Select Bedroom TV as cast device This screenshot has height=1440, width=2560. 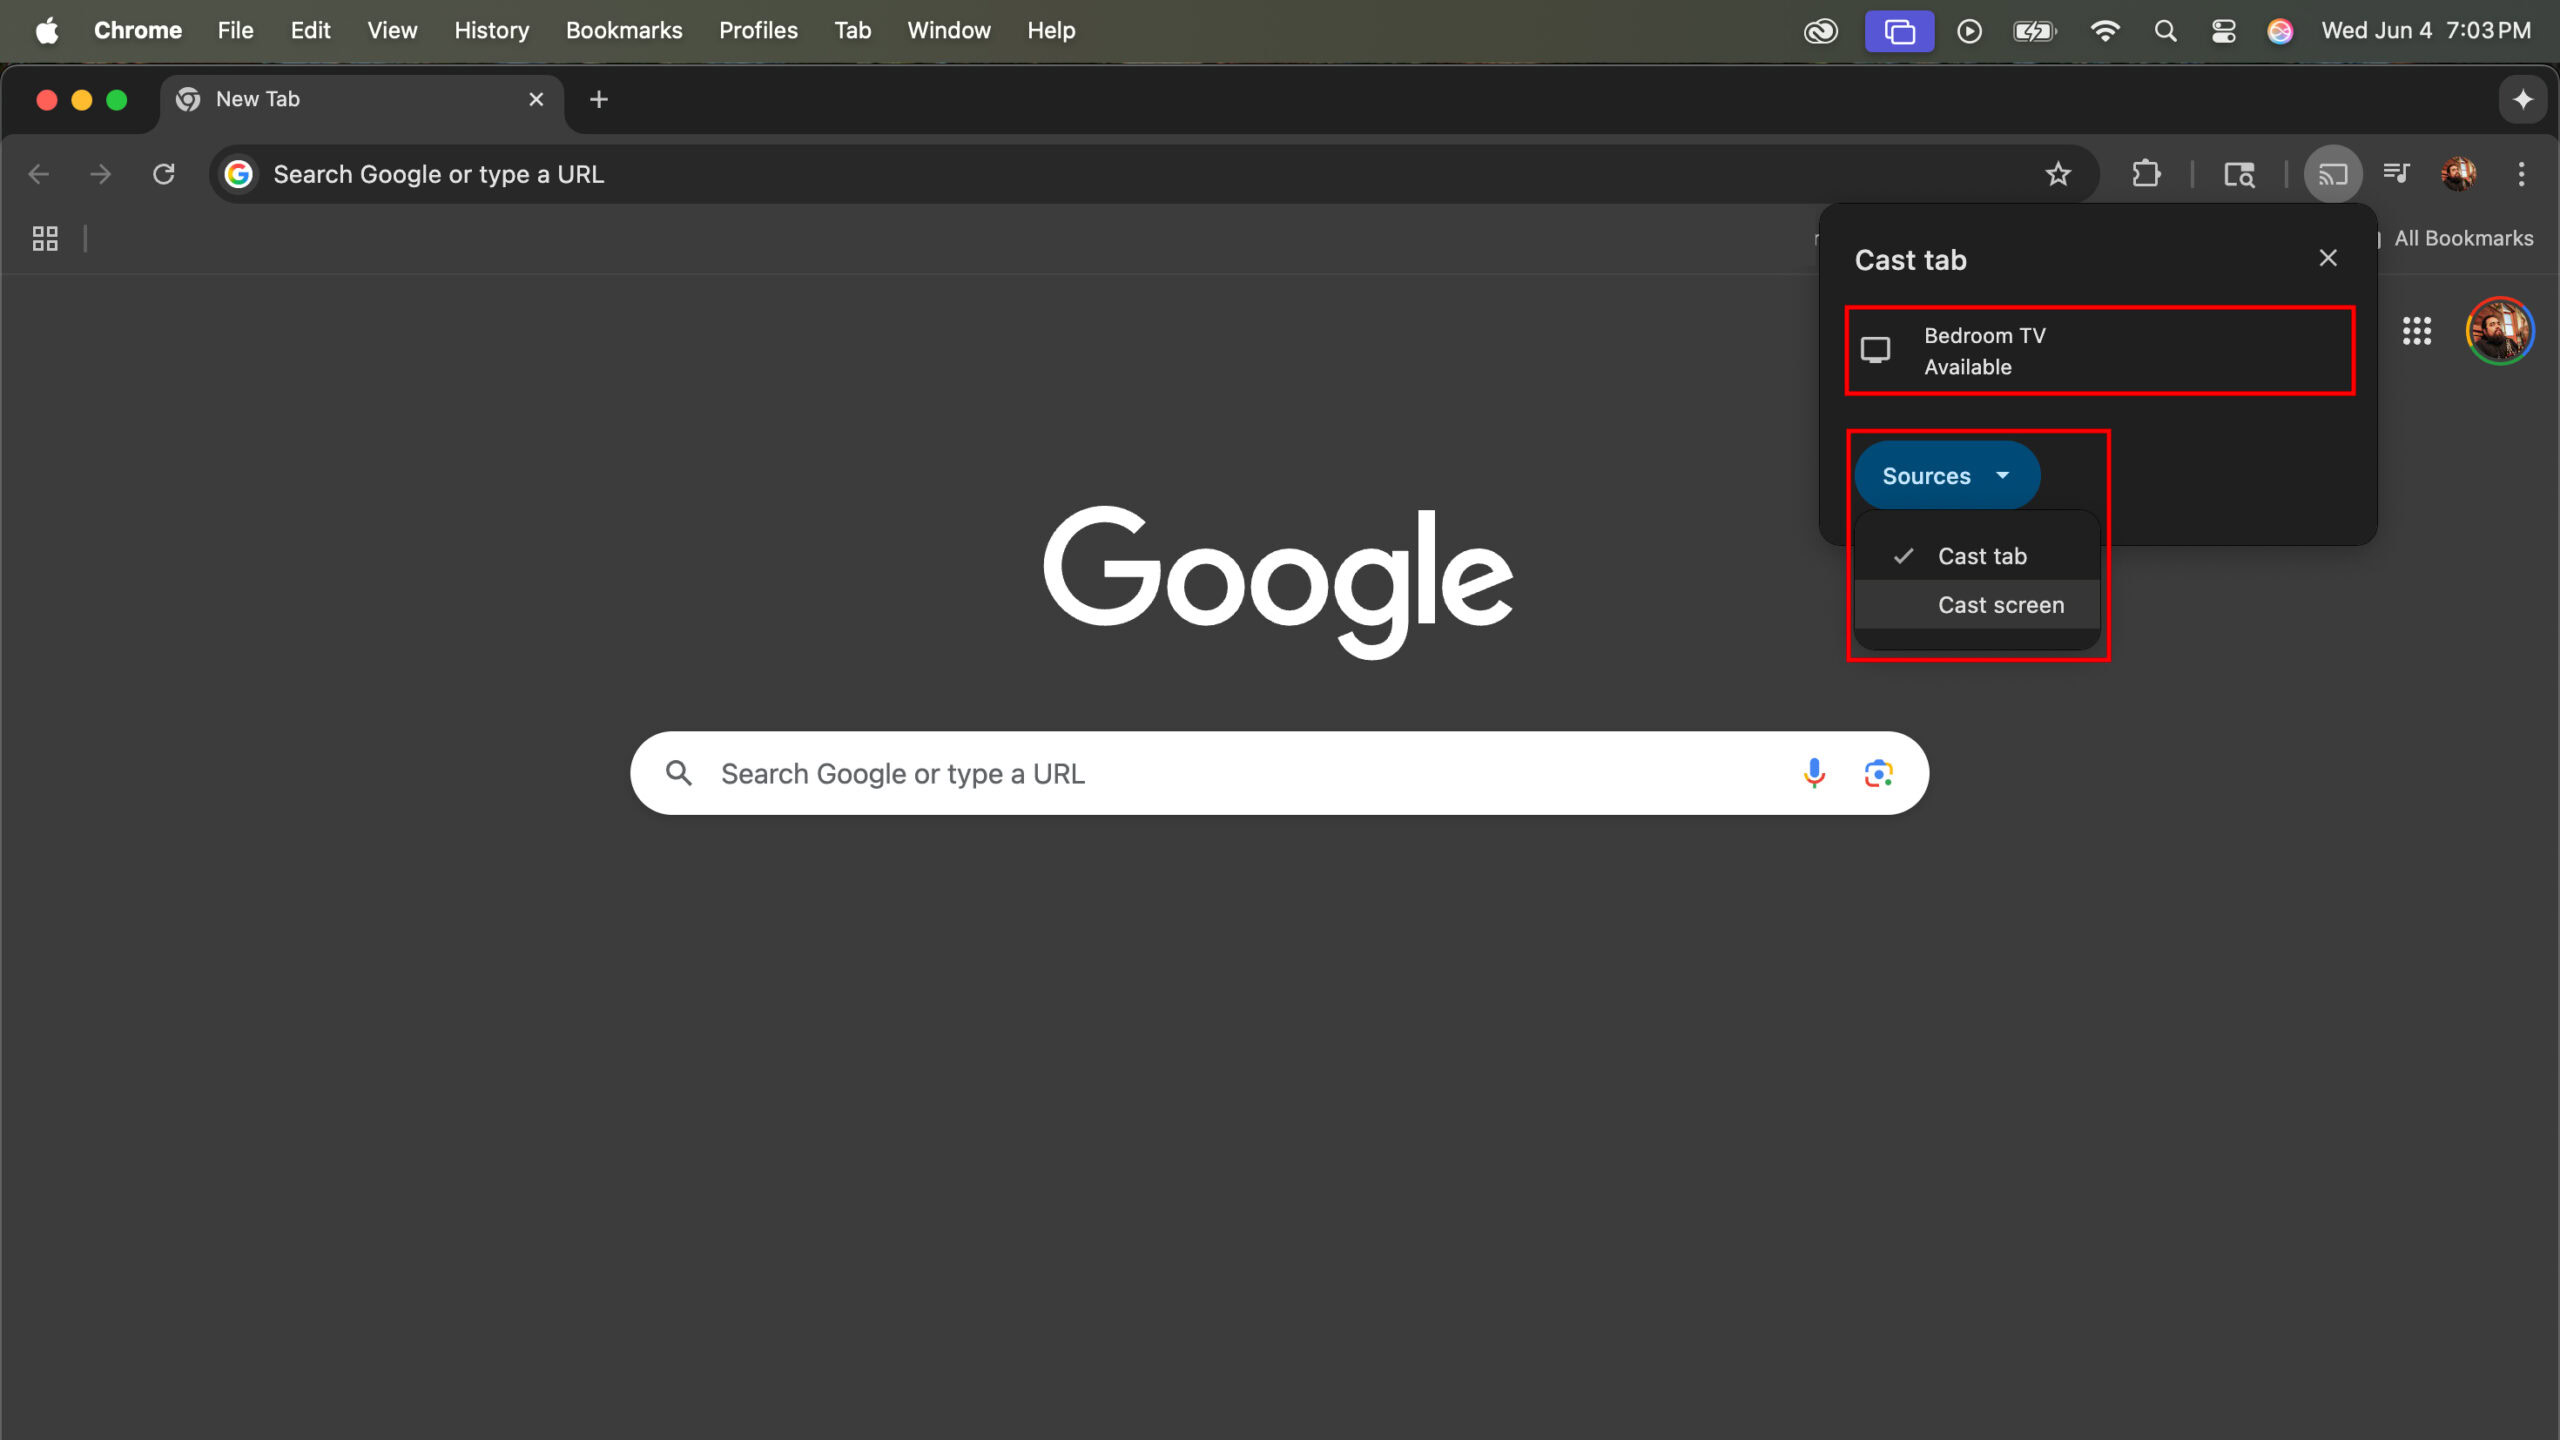click(2098, 351)
